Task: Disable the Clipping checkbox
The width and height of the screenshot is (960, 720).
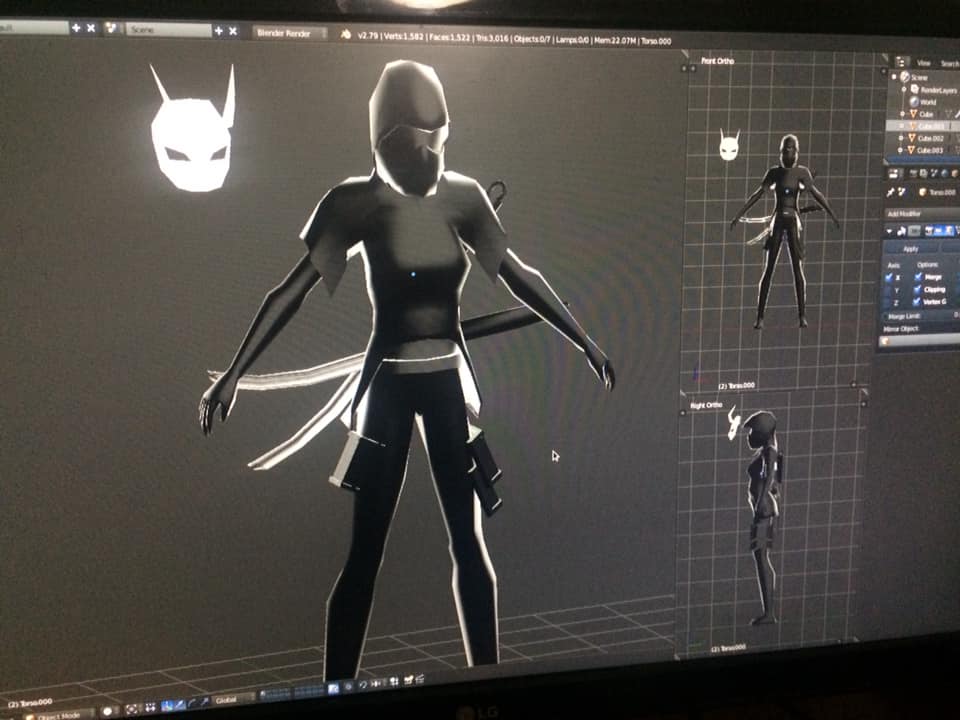Action: [x=919, y=290]
